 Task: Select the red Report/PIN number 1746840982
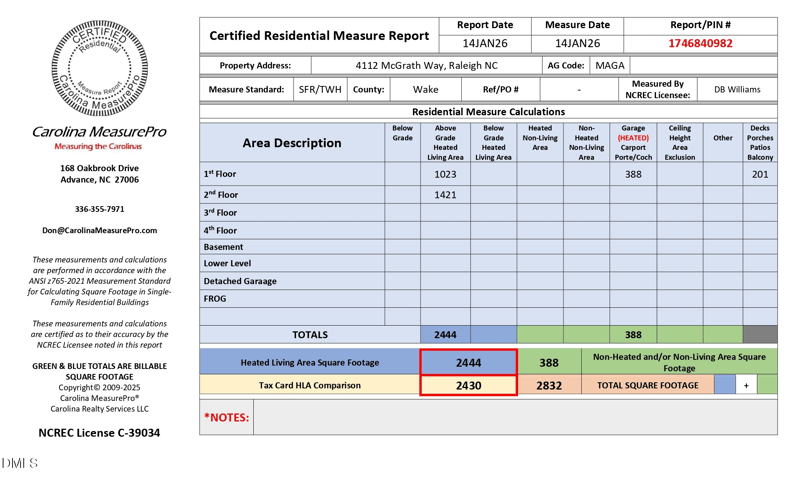(x=700, y=44)
